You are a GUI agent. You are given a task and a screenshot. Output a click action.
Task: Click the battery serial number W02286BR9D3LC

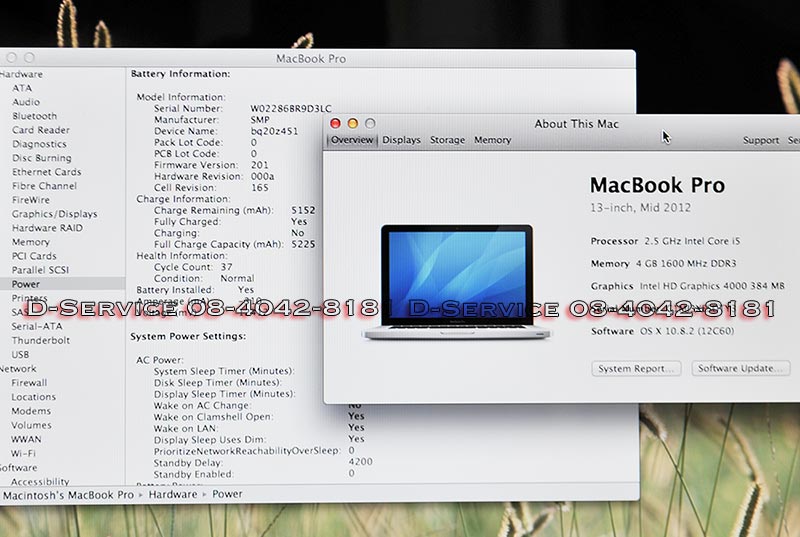[x=291, y=109]
